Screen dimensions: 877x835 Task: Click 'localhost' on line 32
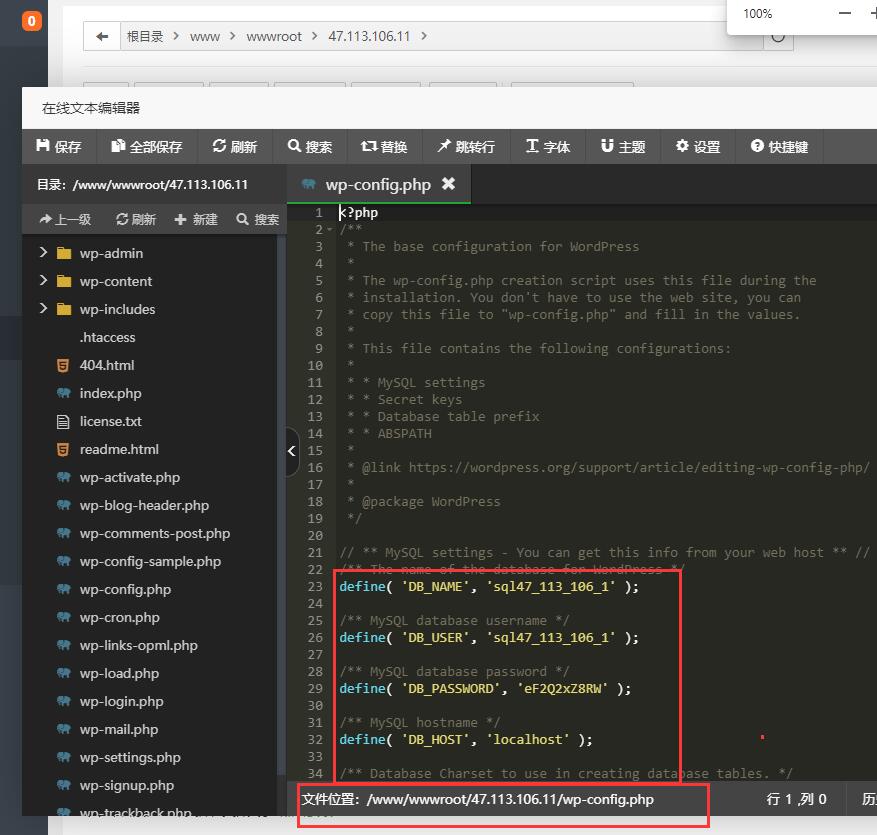tap(527, 739)
